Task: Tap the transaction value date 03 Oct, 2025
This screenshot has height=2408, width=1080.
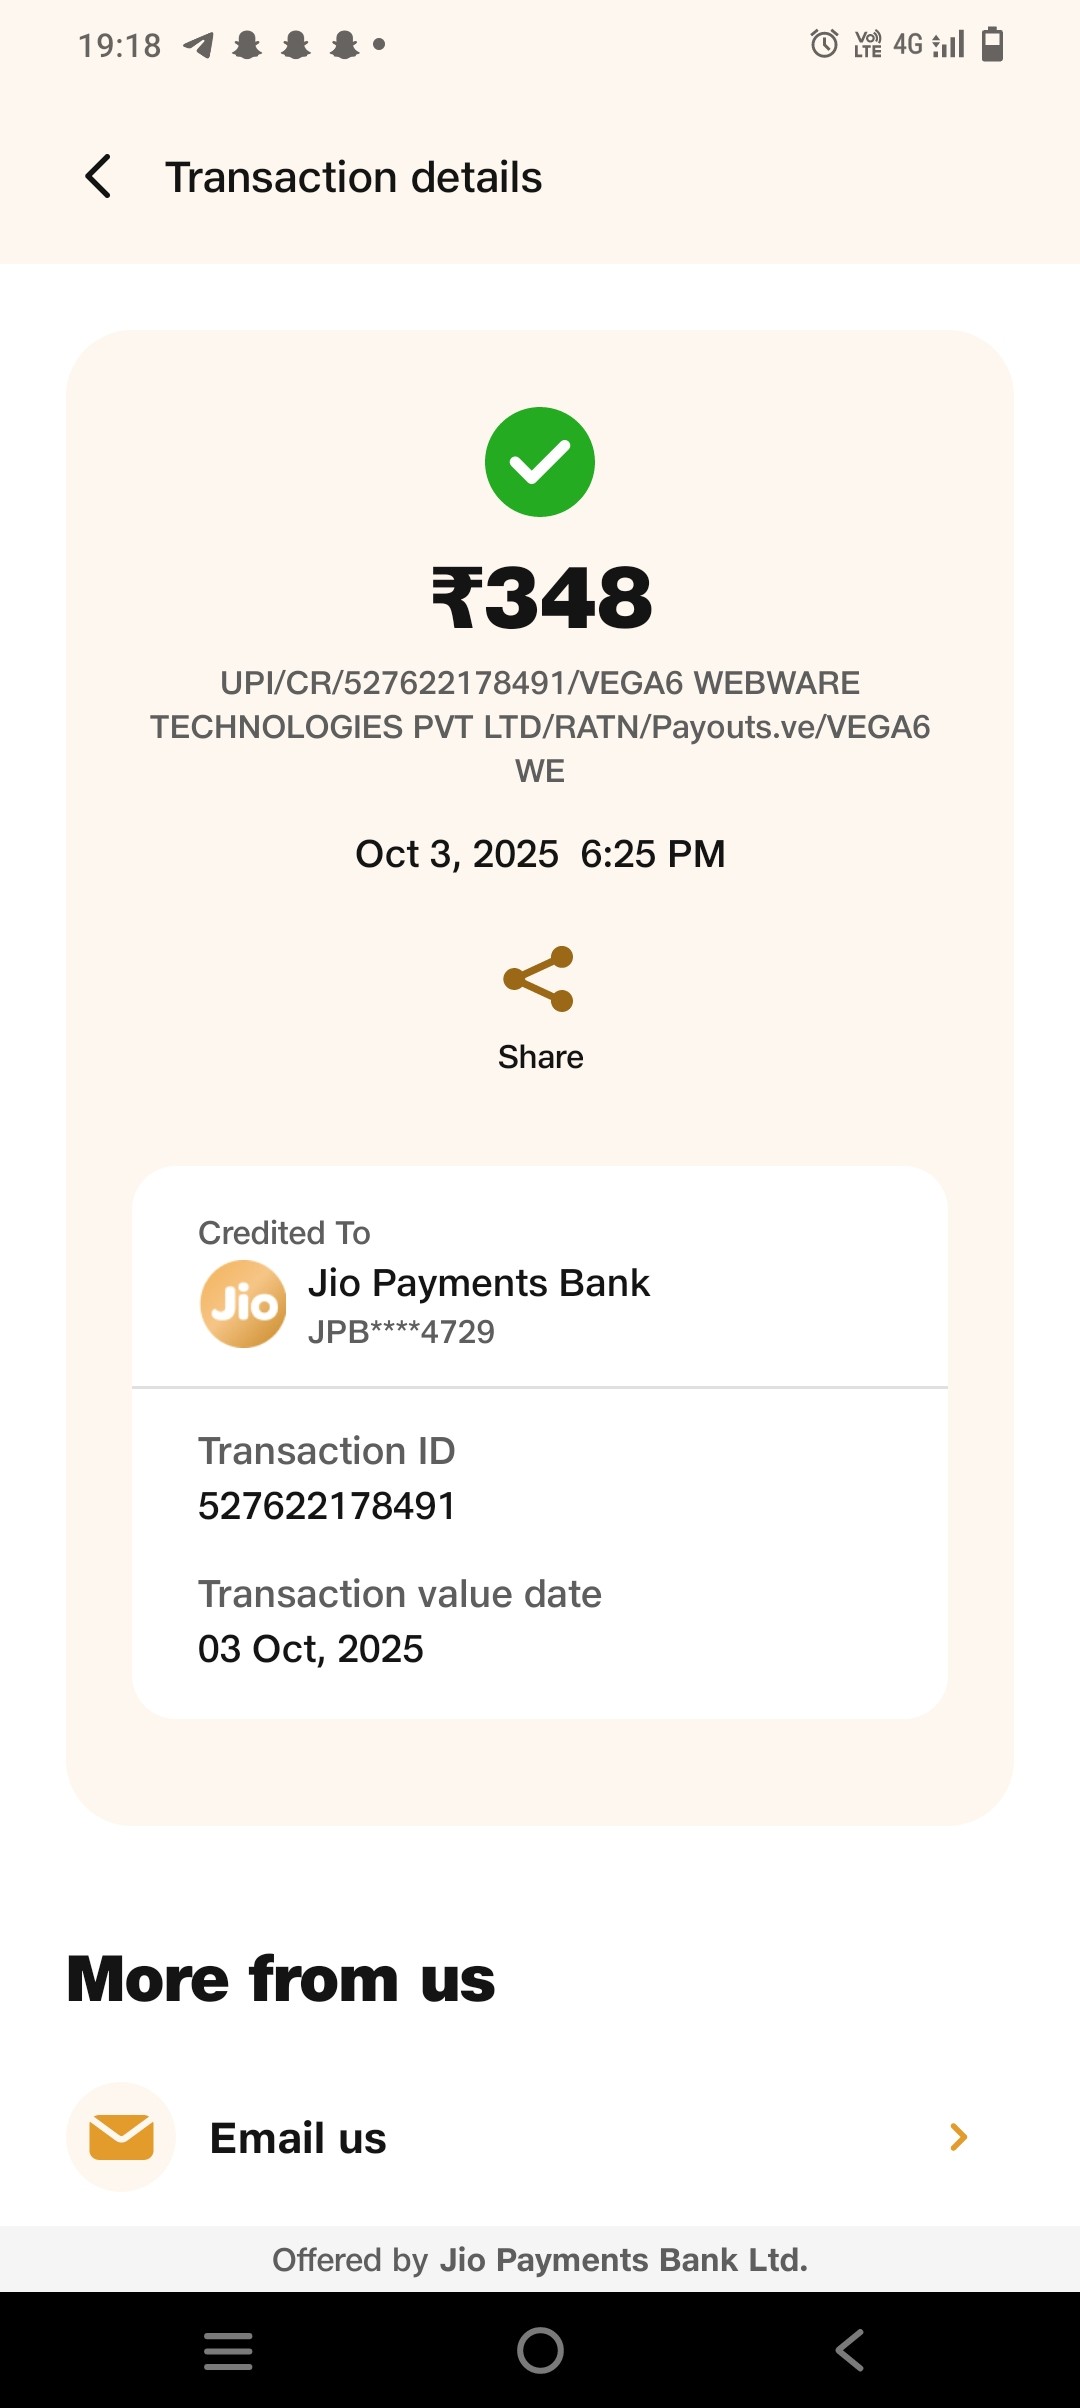Action: tap(311, 1649)
